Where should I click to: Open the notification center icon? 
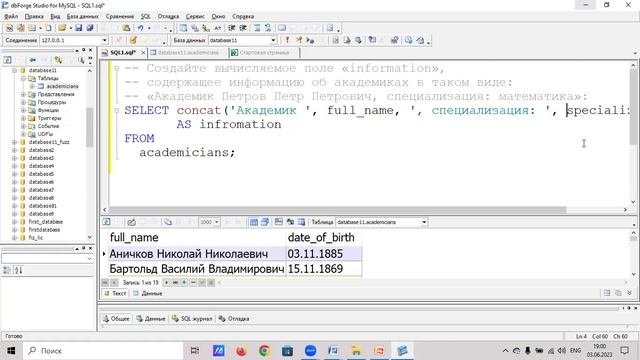click(x=624, y=351)
